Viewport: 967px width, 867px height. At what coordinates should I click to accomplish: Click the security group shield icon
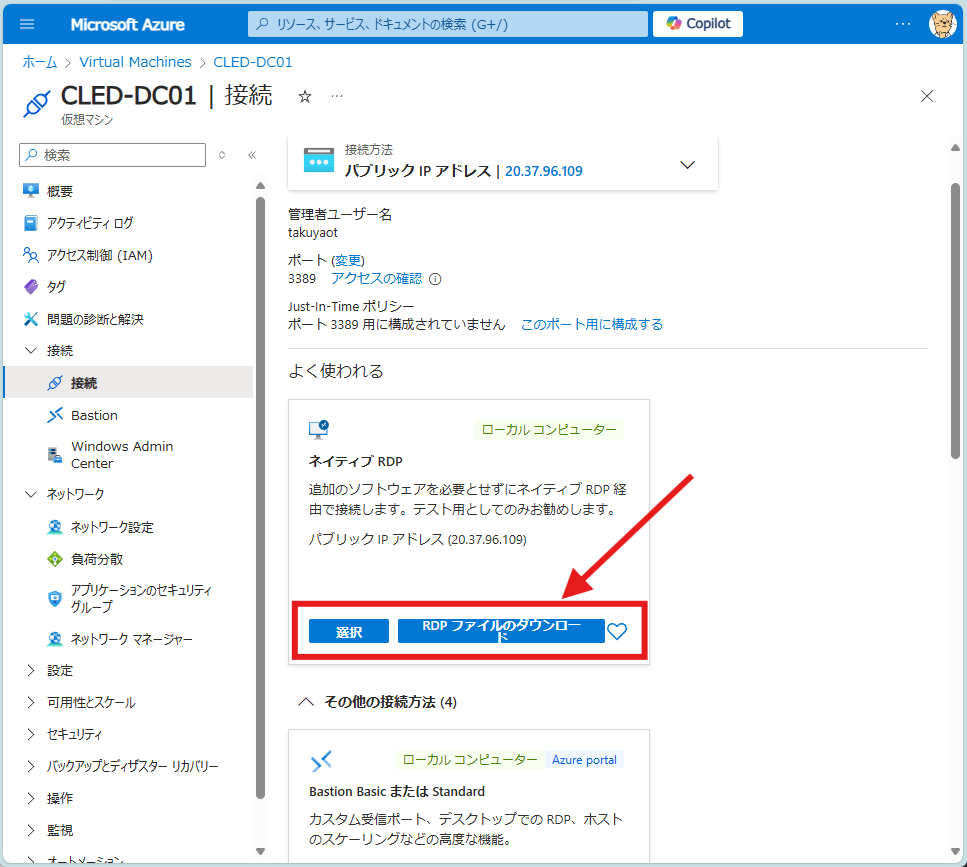(55, 599)
